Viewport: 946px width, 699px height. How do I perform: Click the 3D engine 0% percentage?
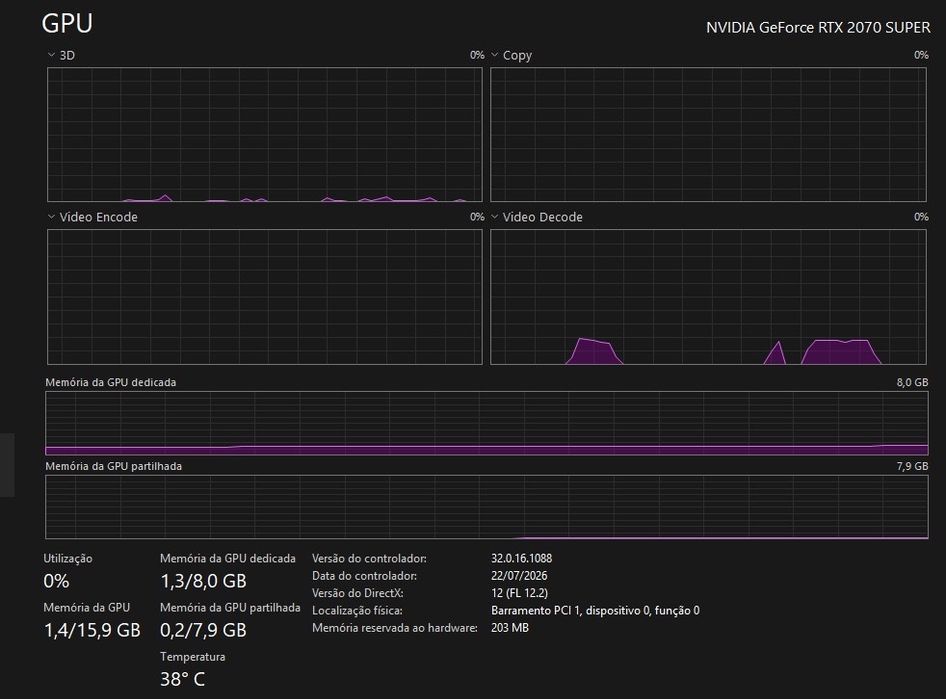tap(477, 55)
